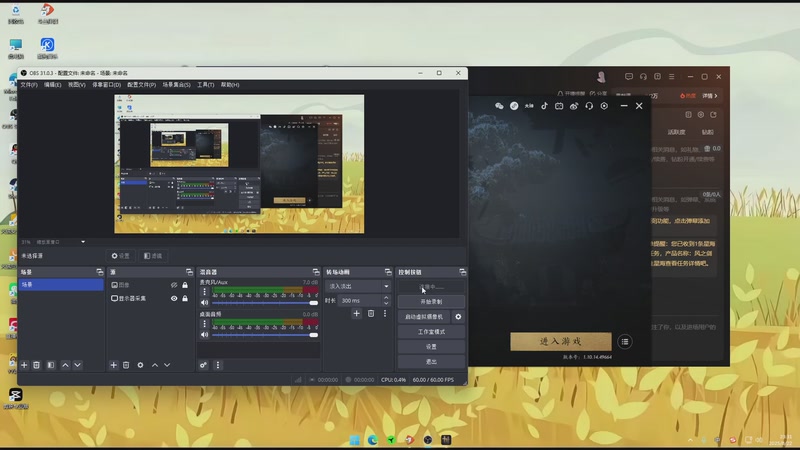The image size is (800, 450).
Task: Select 场景 item in scenes list
Action: point(61,285)
